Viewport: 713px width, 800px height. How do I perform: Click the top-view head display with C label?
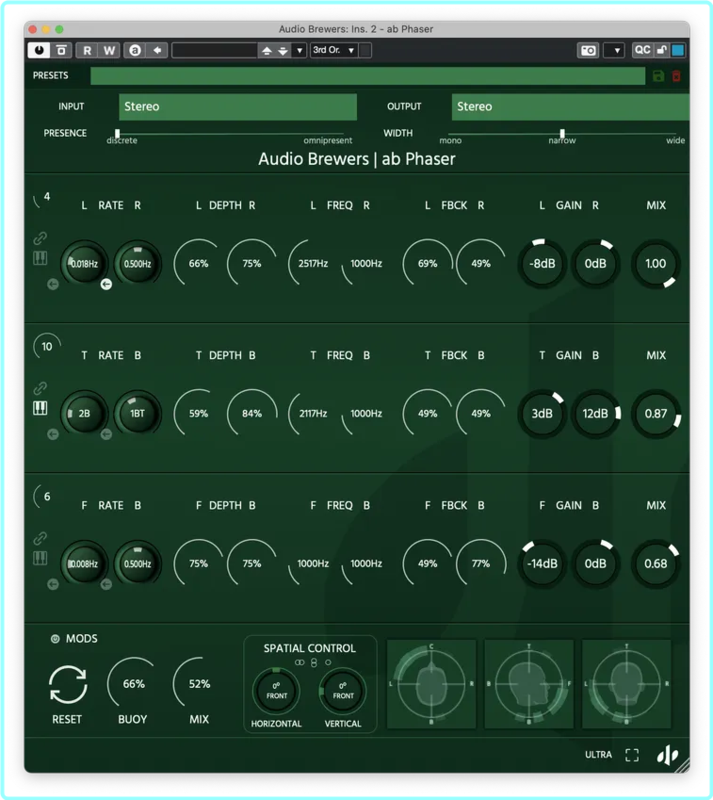[431, 684]
